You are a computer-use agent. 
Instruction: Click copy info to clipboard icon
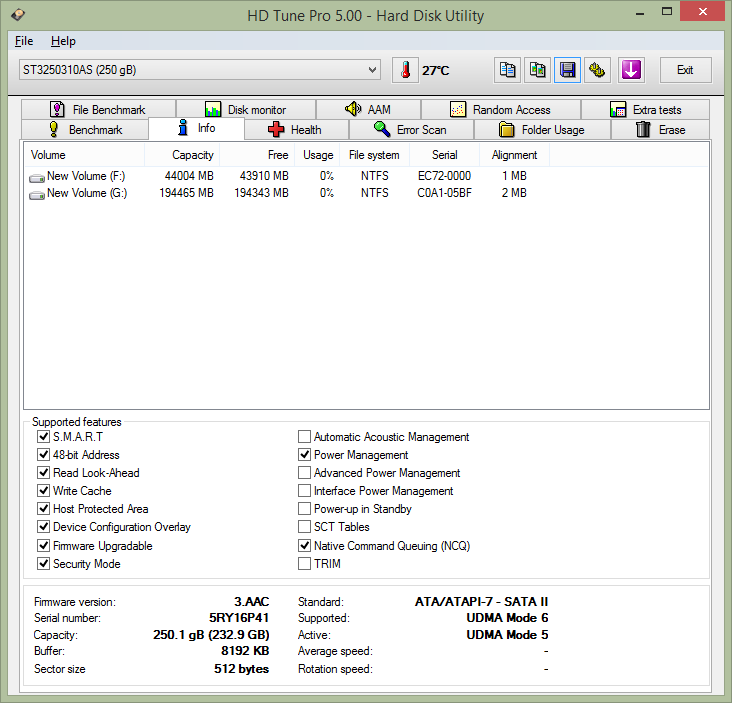pyautogui.click(x=507, y=70)
